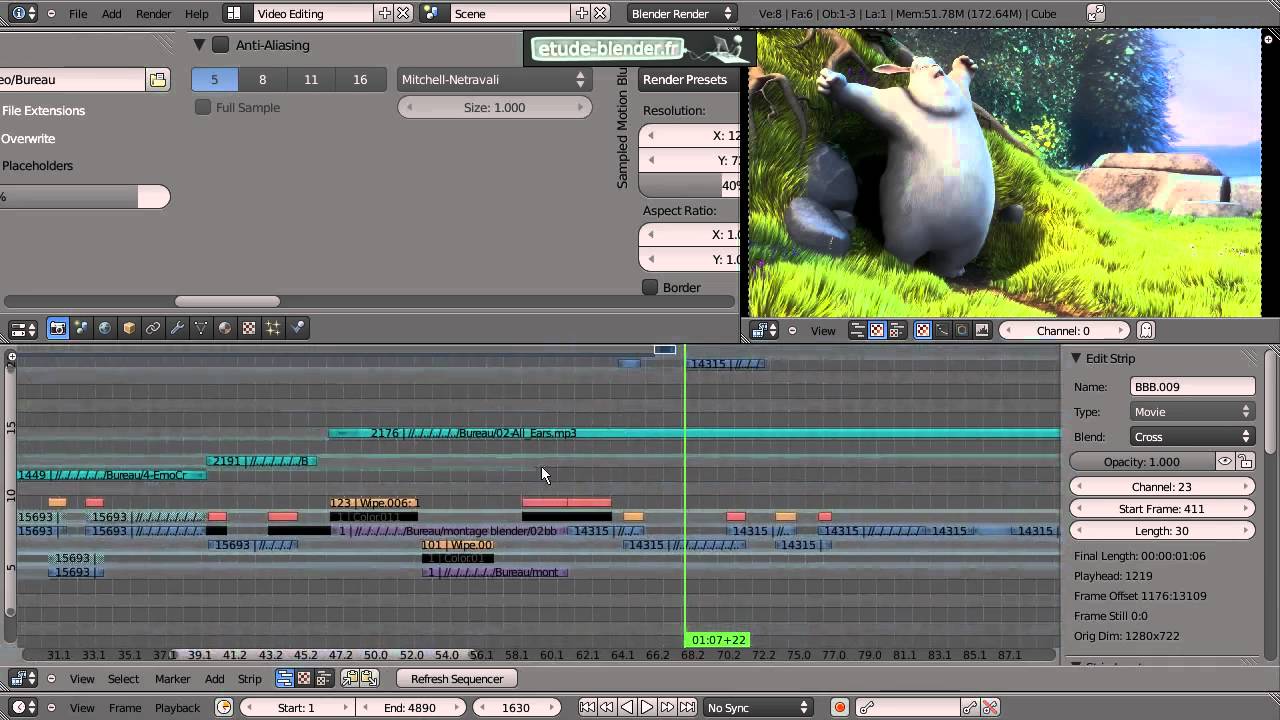Screen dimensions: 1280x720
Task: Open the Blend mode dropdown showing Cross
Action: (x=1192, y=437)
